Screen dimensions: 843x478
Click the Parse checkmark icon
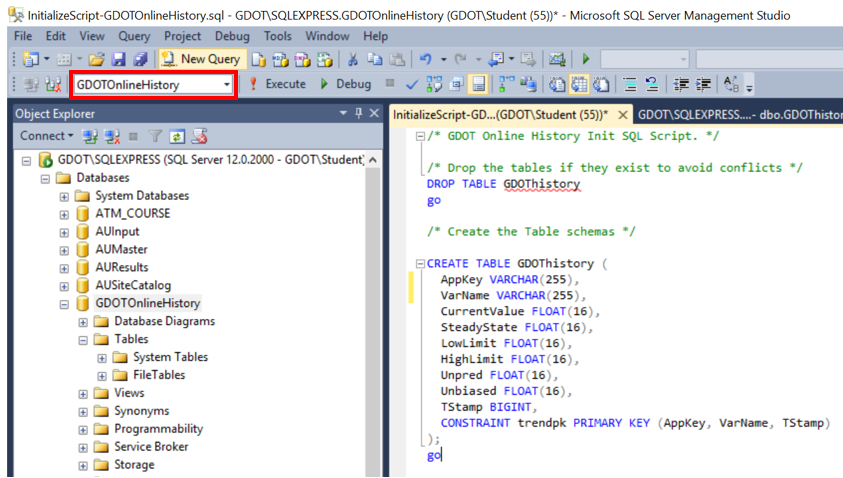pyautogui.click(x=412, y=84)
